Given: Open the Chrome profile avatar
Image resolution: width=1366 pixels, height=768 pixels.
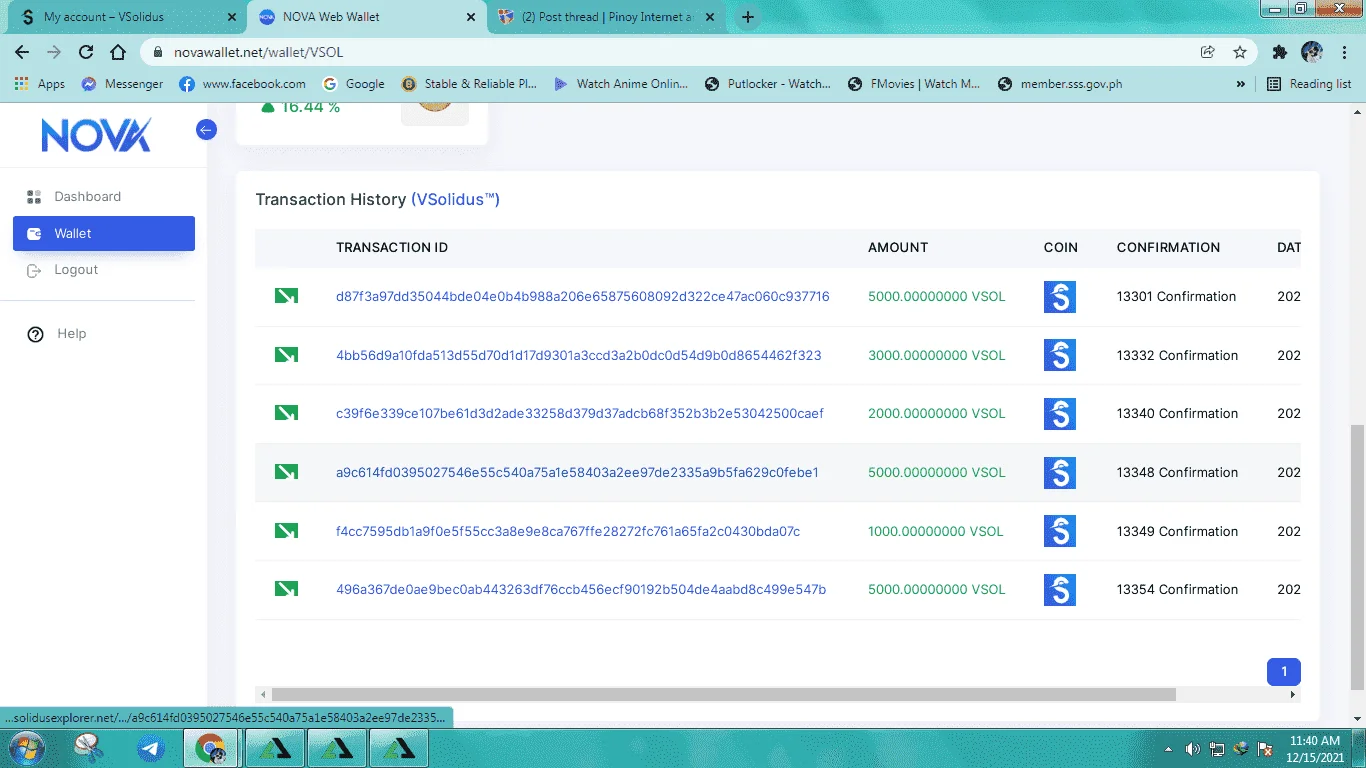Looking at the screenshot, I should tap(1312, 52).
